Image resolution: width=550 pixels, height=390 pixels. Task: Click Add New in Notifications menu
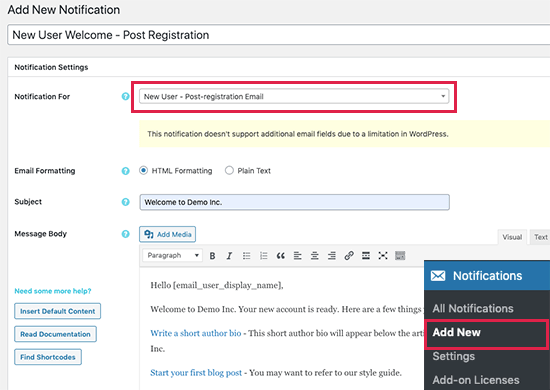tap(456, 332)
